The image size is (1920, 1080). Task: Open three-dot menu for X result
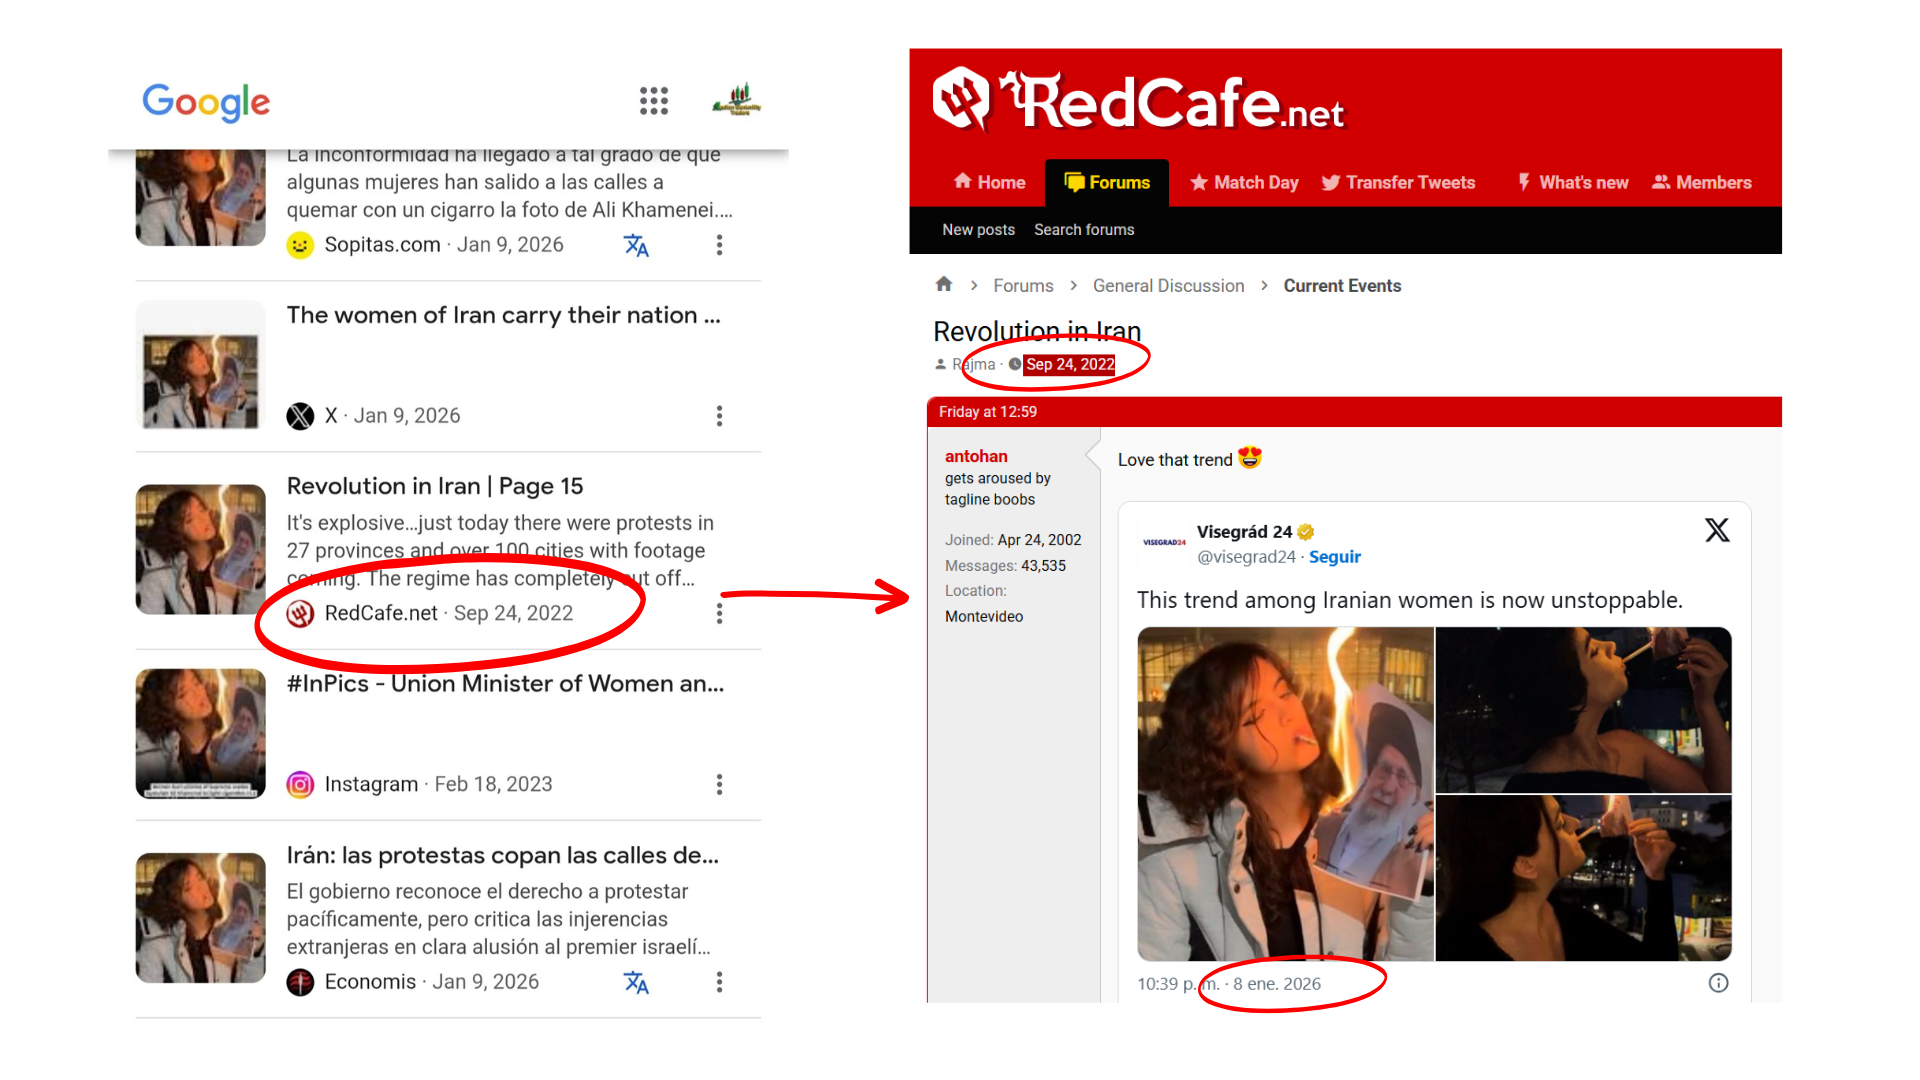coord(719,416)
